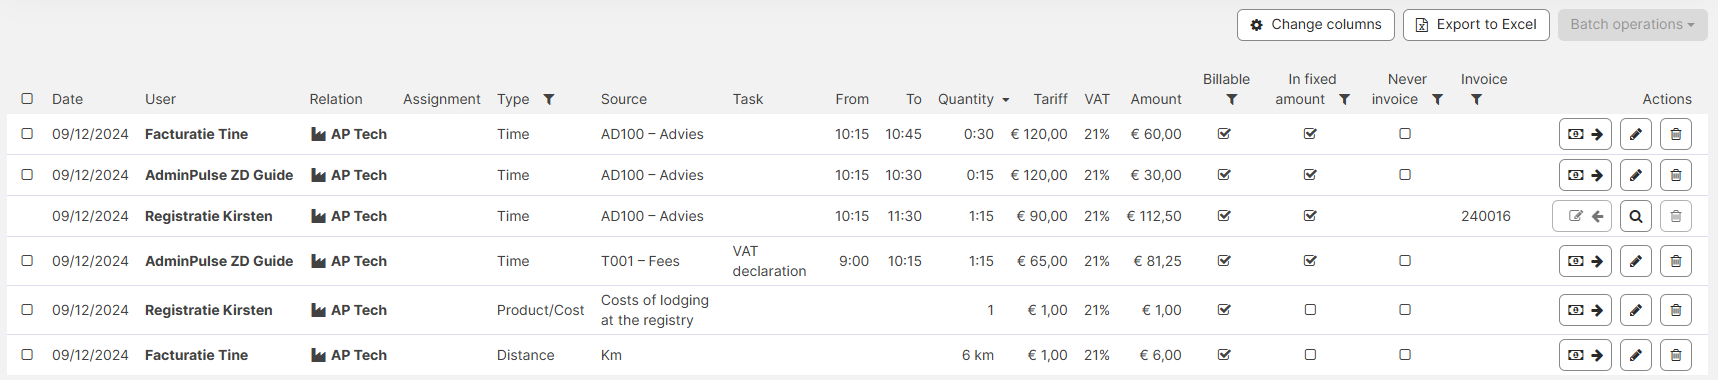The height and width of the screenshot is (380, 1718).
Task: Sort by Quantity column arrow
Action: [x=1006, y=100]
